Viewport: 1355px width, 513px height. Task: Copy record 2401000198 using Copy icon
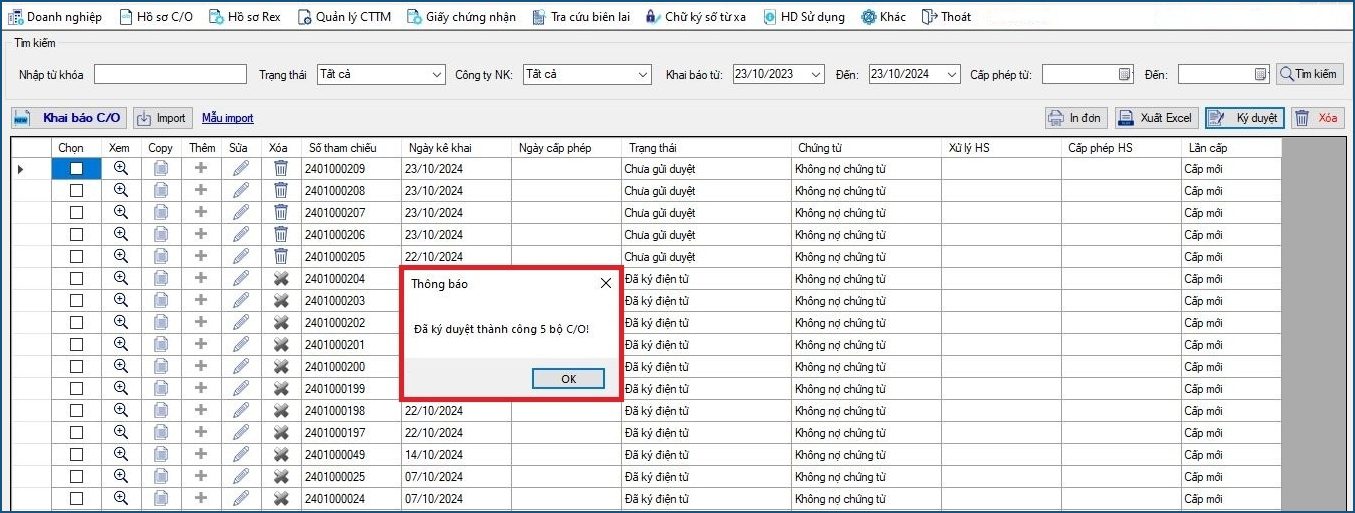pos(161,410)
